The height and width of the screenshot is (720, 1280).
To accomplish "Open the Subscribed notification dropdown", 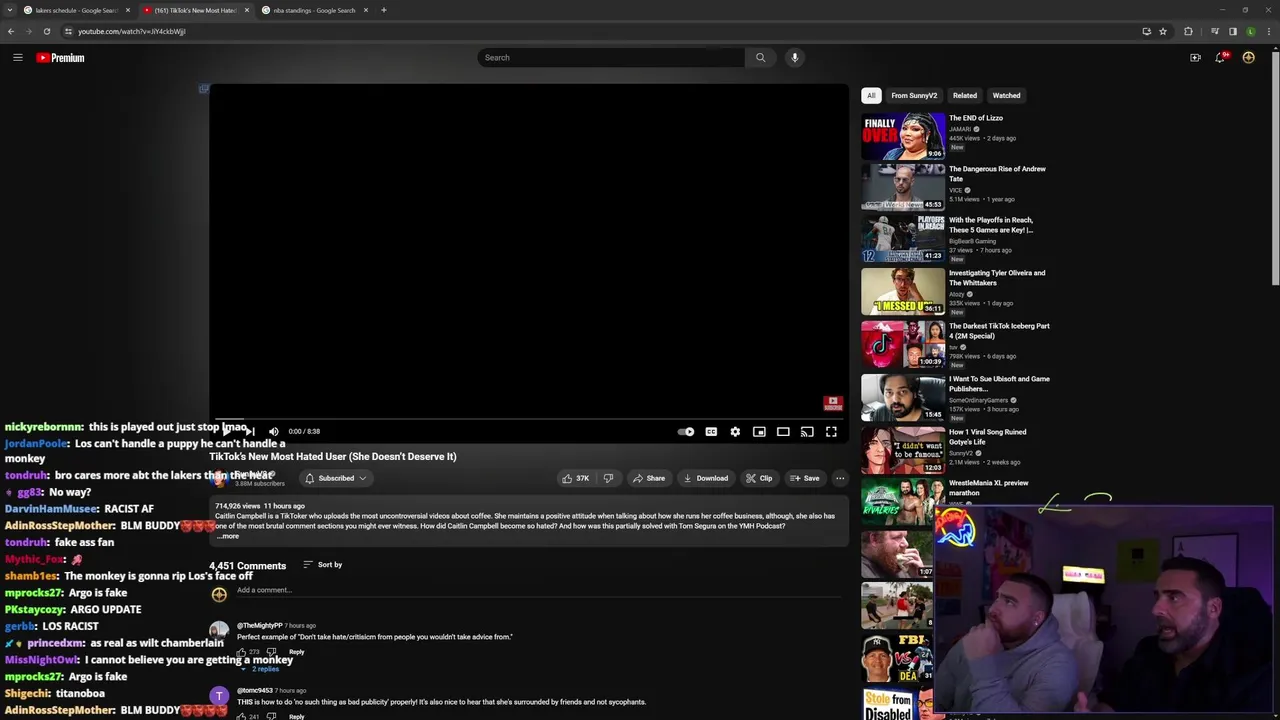I will click(x=336, y=479).
